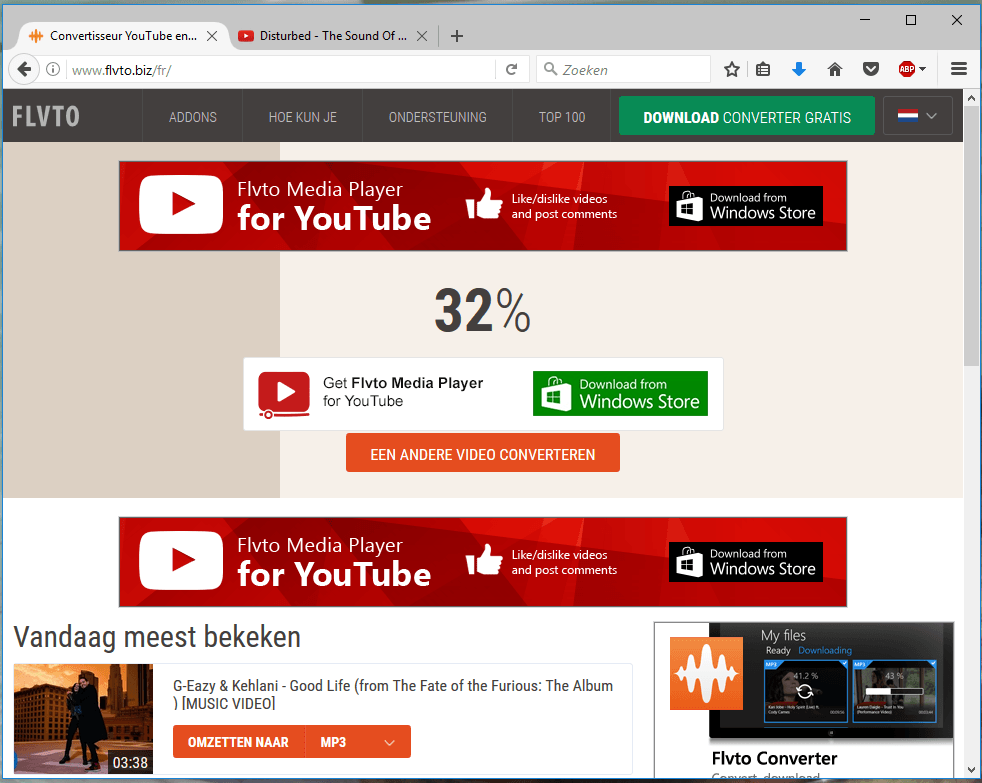Go back with the browser back arrow
The image size is (982, 783).
point(24,69)
